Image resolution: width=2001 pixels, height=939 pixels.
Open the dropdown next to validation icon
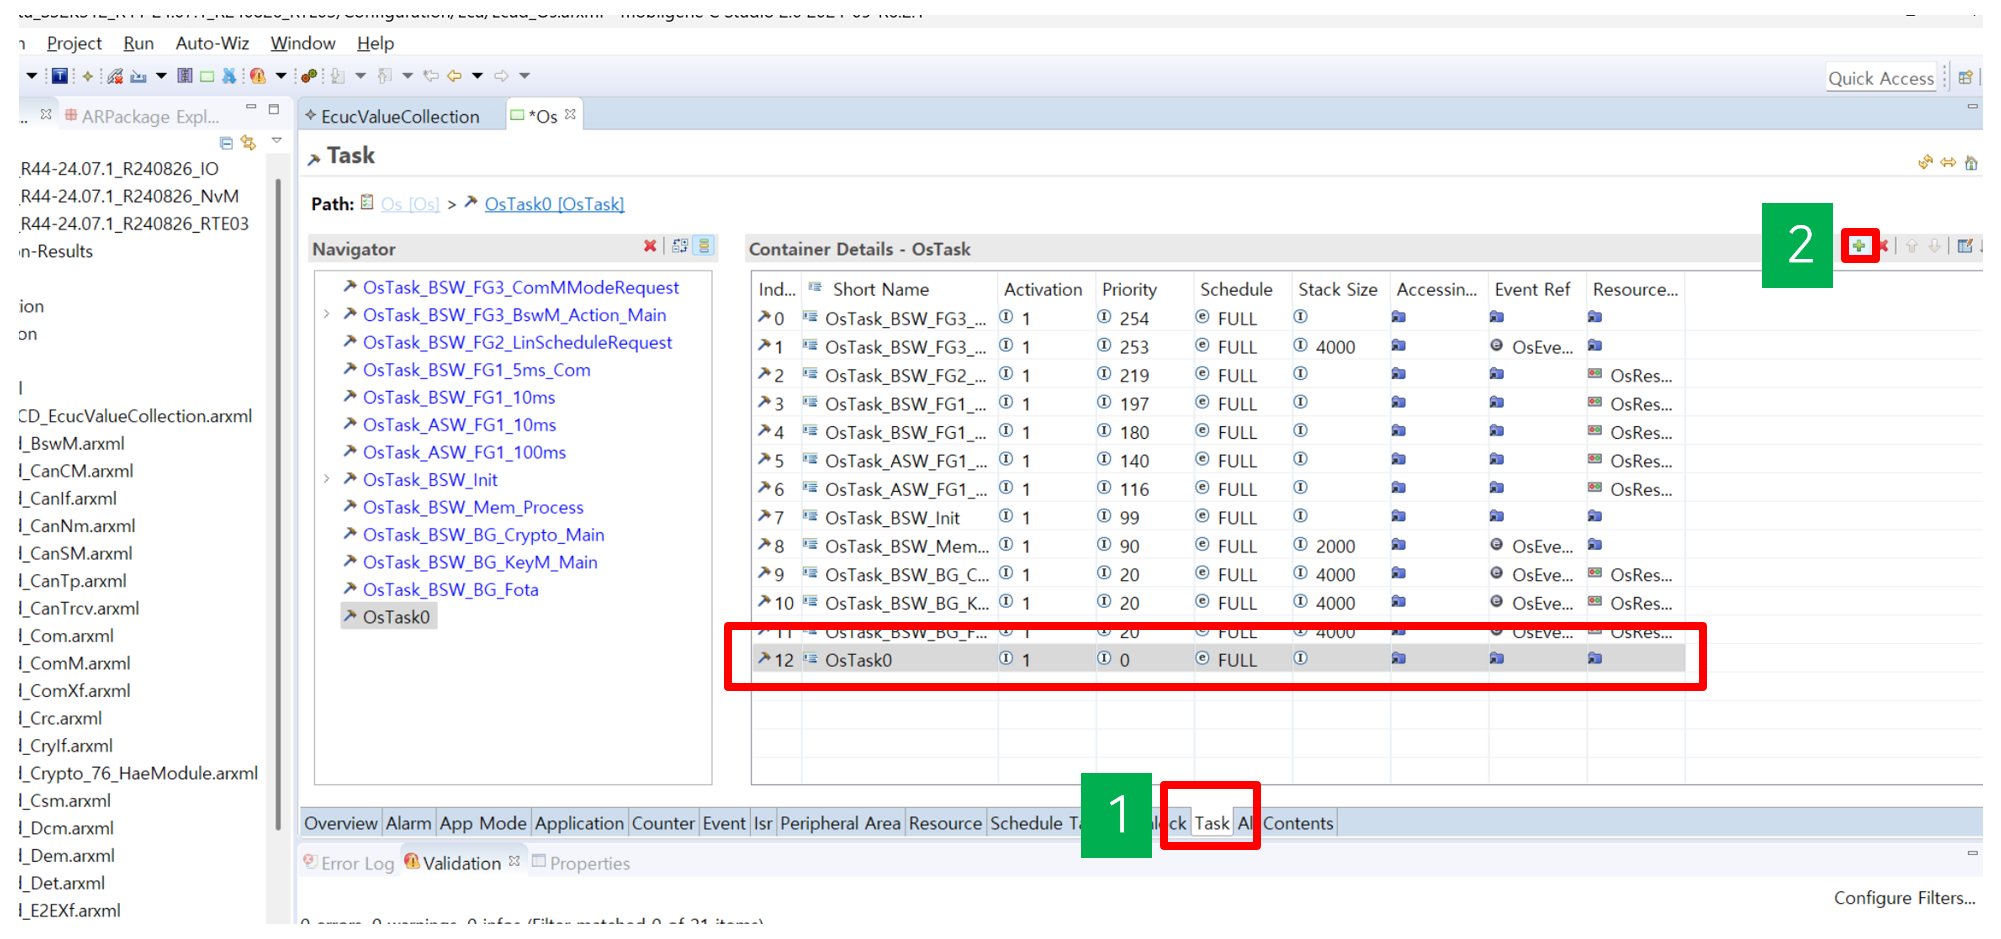point(281,76)
